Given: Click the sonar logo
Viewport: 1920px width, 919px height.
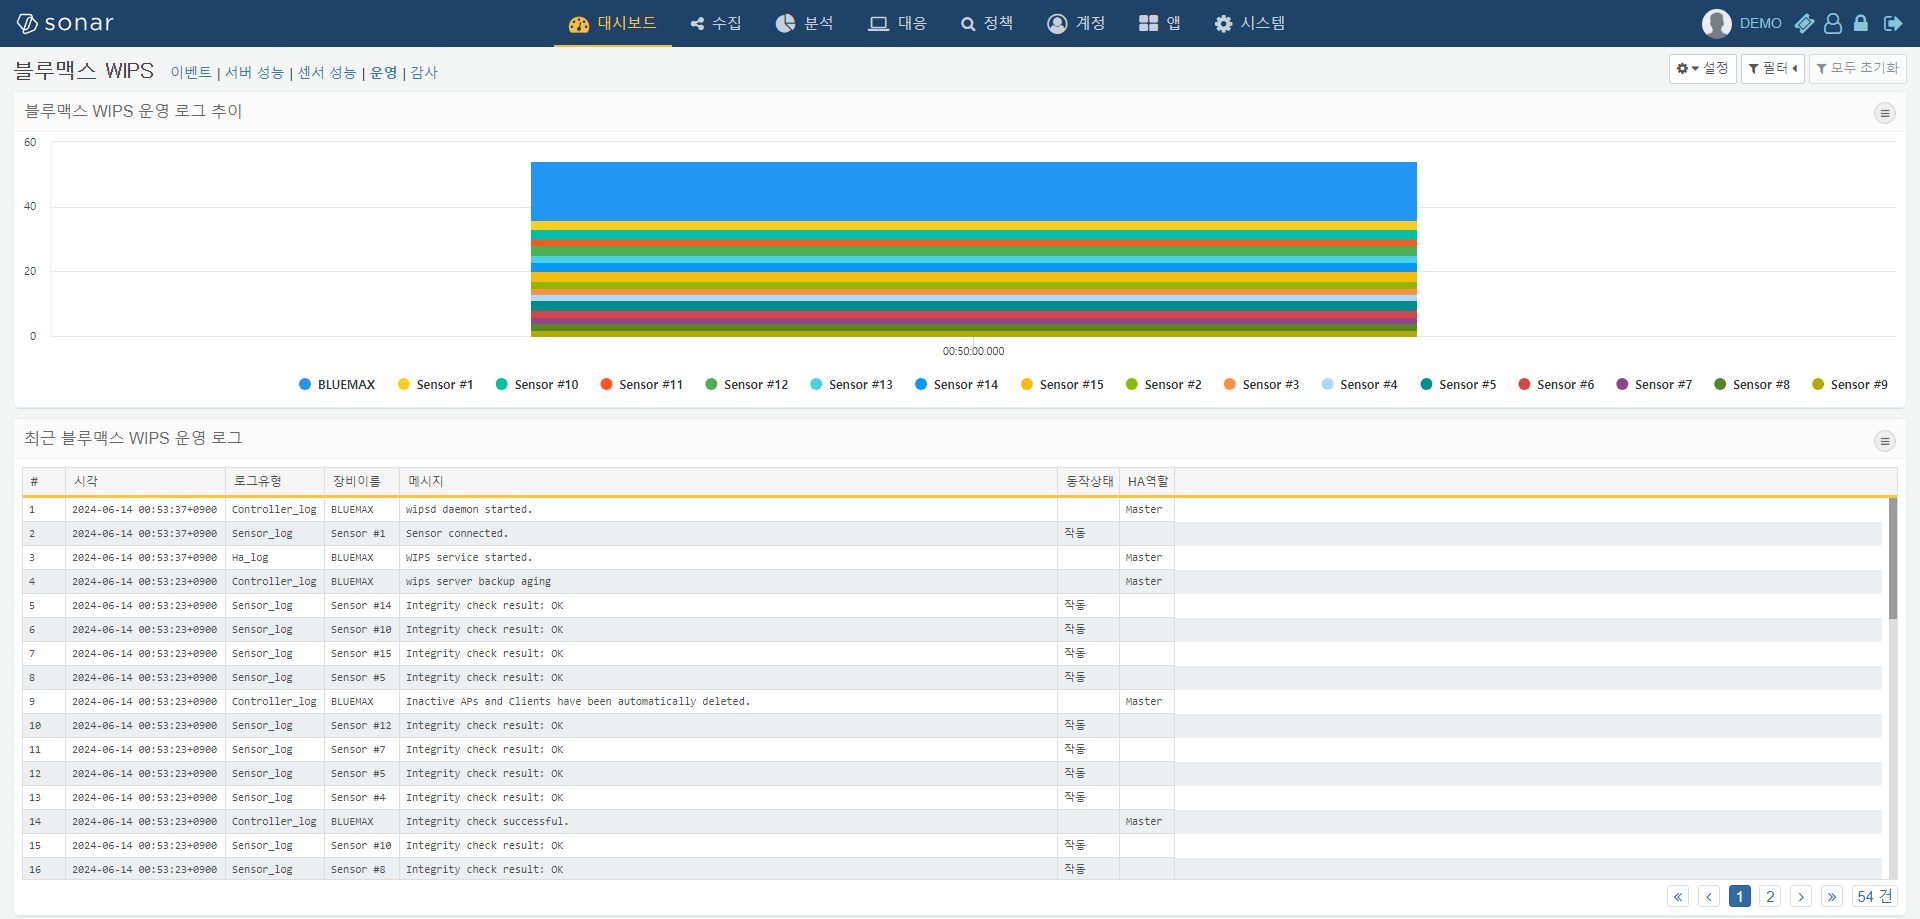Looking at the screenshot, I should pyautogui.click(x=65, y=23).
